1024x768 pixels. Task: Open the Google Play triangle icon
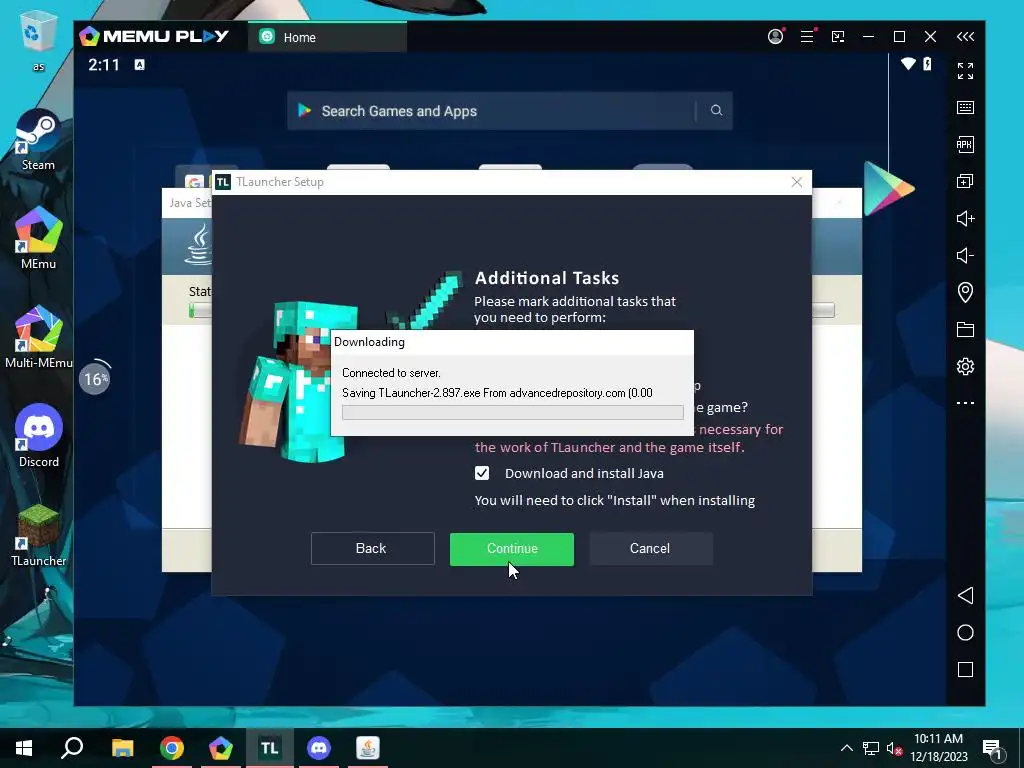(x=888, y=189)
